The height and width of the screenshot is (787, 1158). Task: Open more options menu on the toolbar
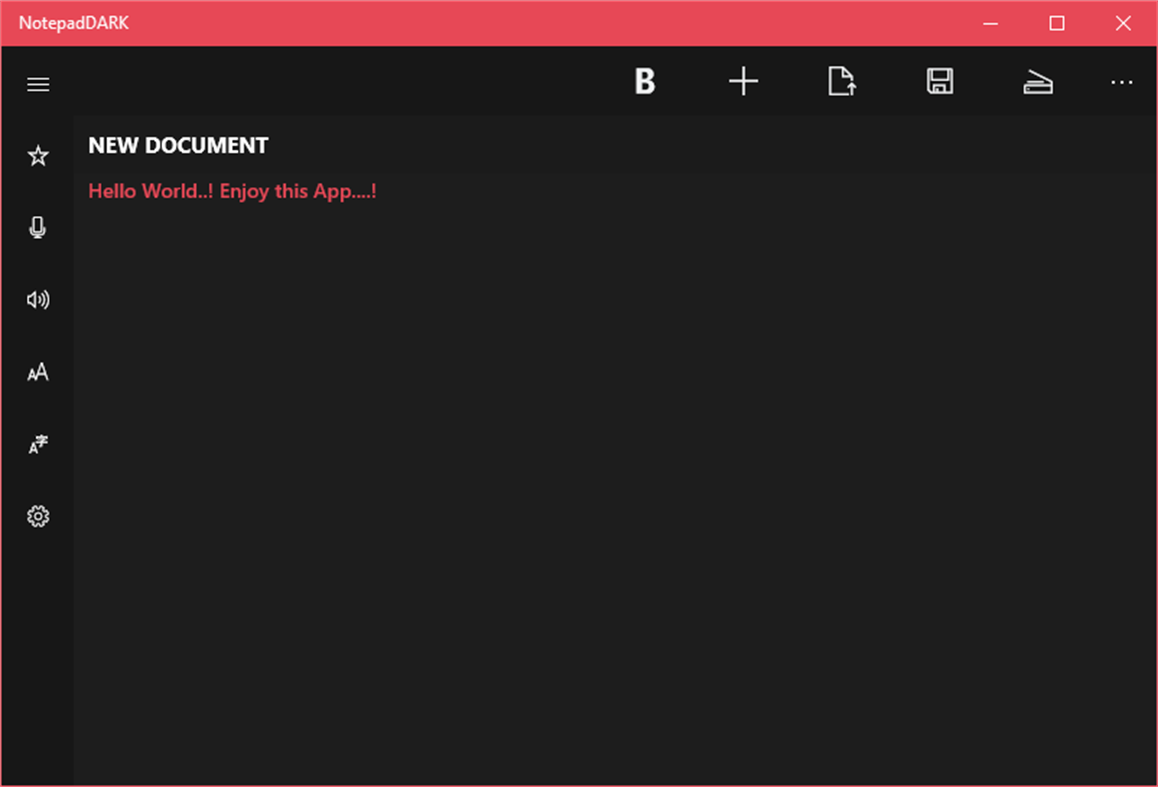click(1120, 82)
